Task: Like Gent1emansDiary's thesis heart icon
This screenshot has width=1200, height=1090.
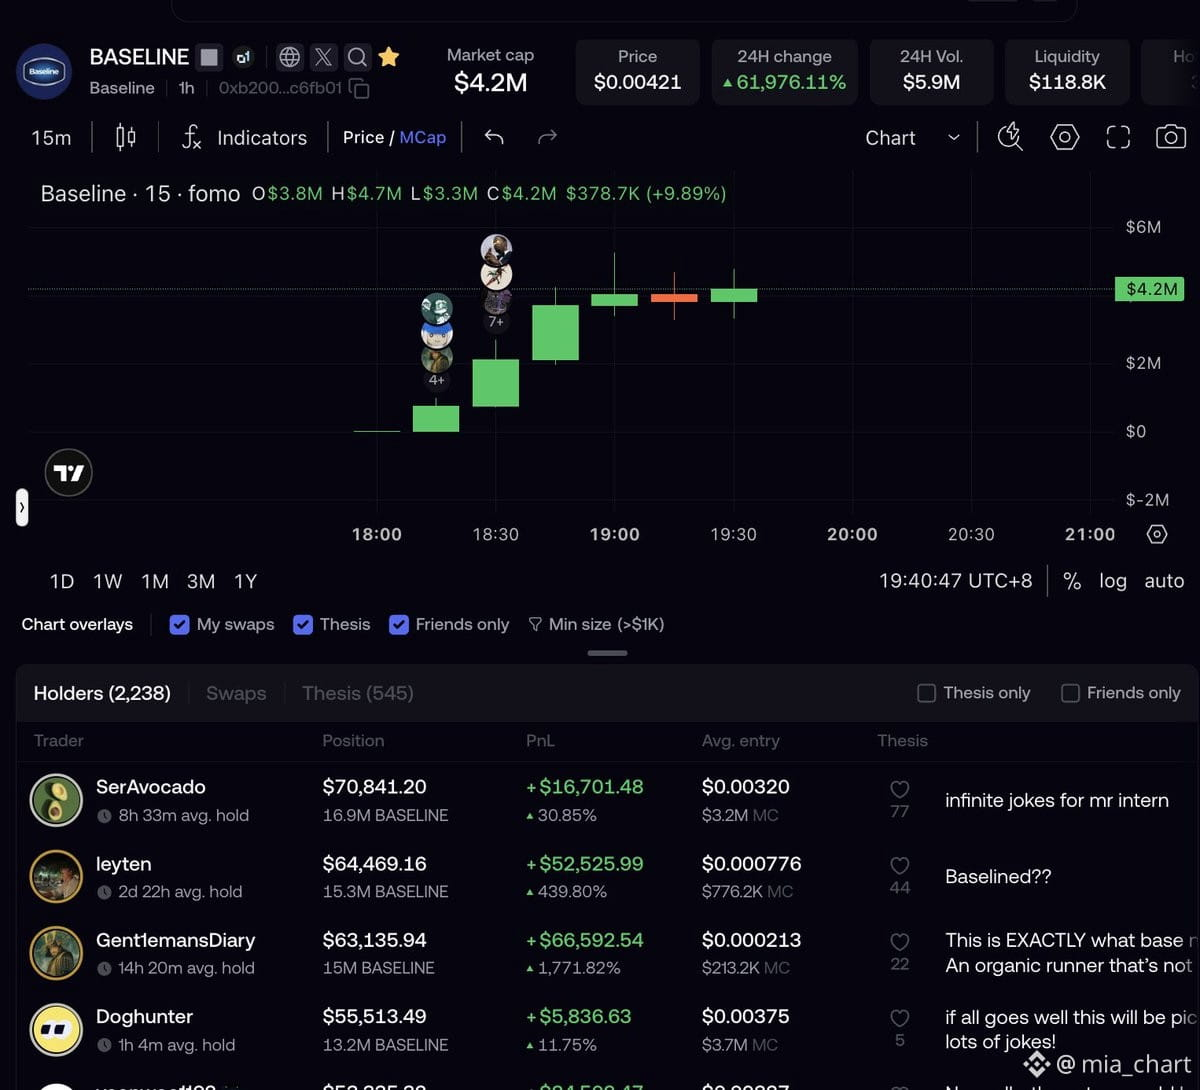Action: pos(900,942)
